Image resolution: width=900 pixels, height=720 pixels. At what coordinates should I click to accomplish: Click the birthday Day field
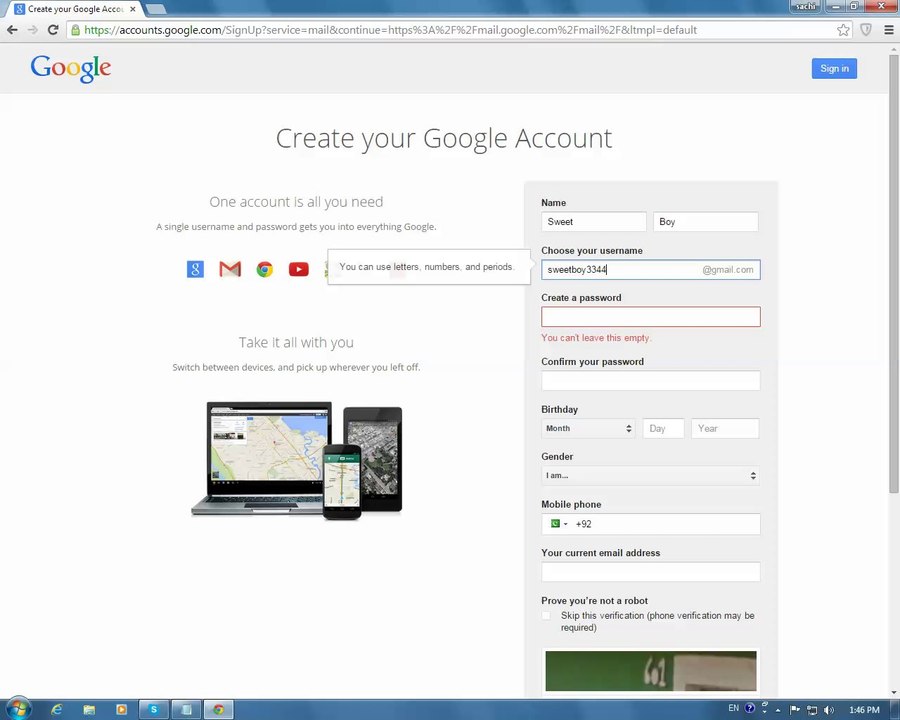[x=664, y=428]
